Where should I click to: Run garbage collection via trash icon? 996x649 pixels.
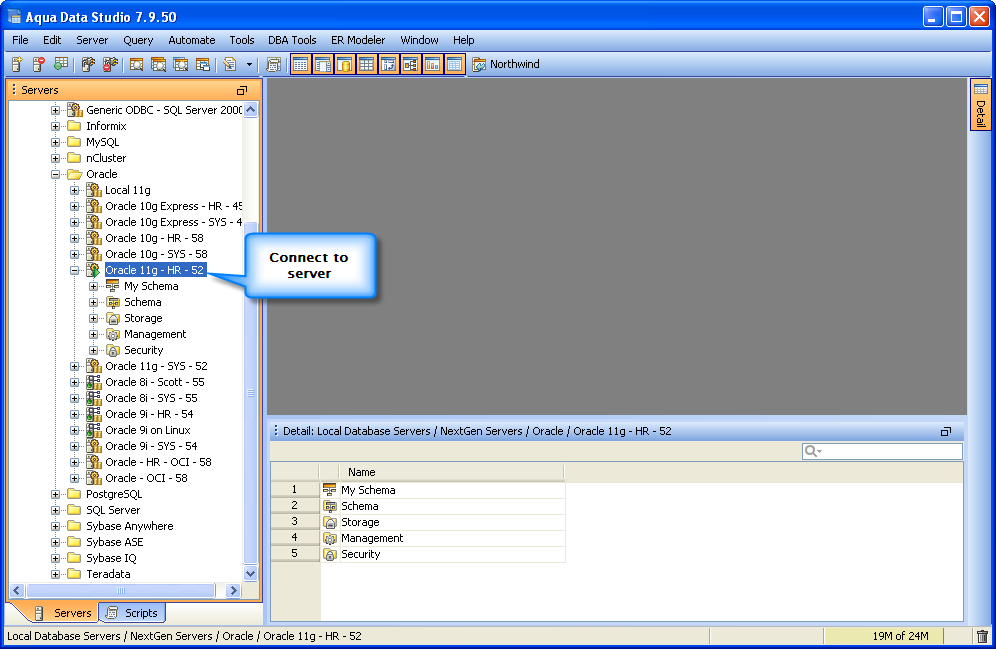pos(982,636)
